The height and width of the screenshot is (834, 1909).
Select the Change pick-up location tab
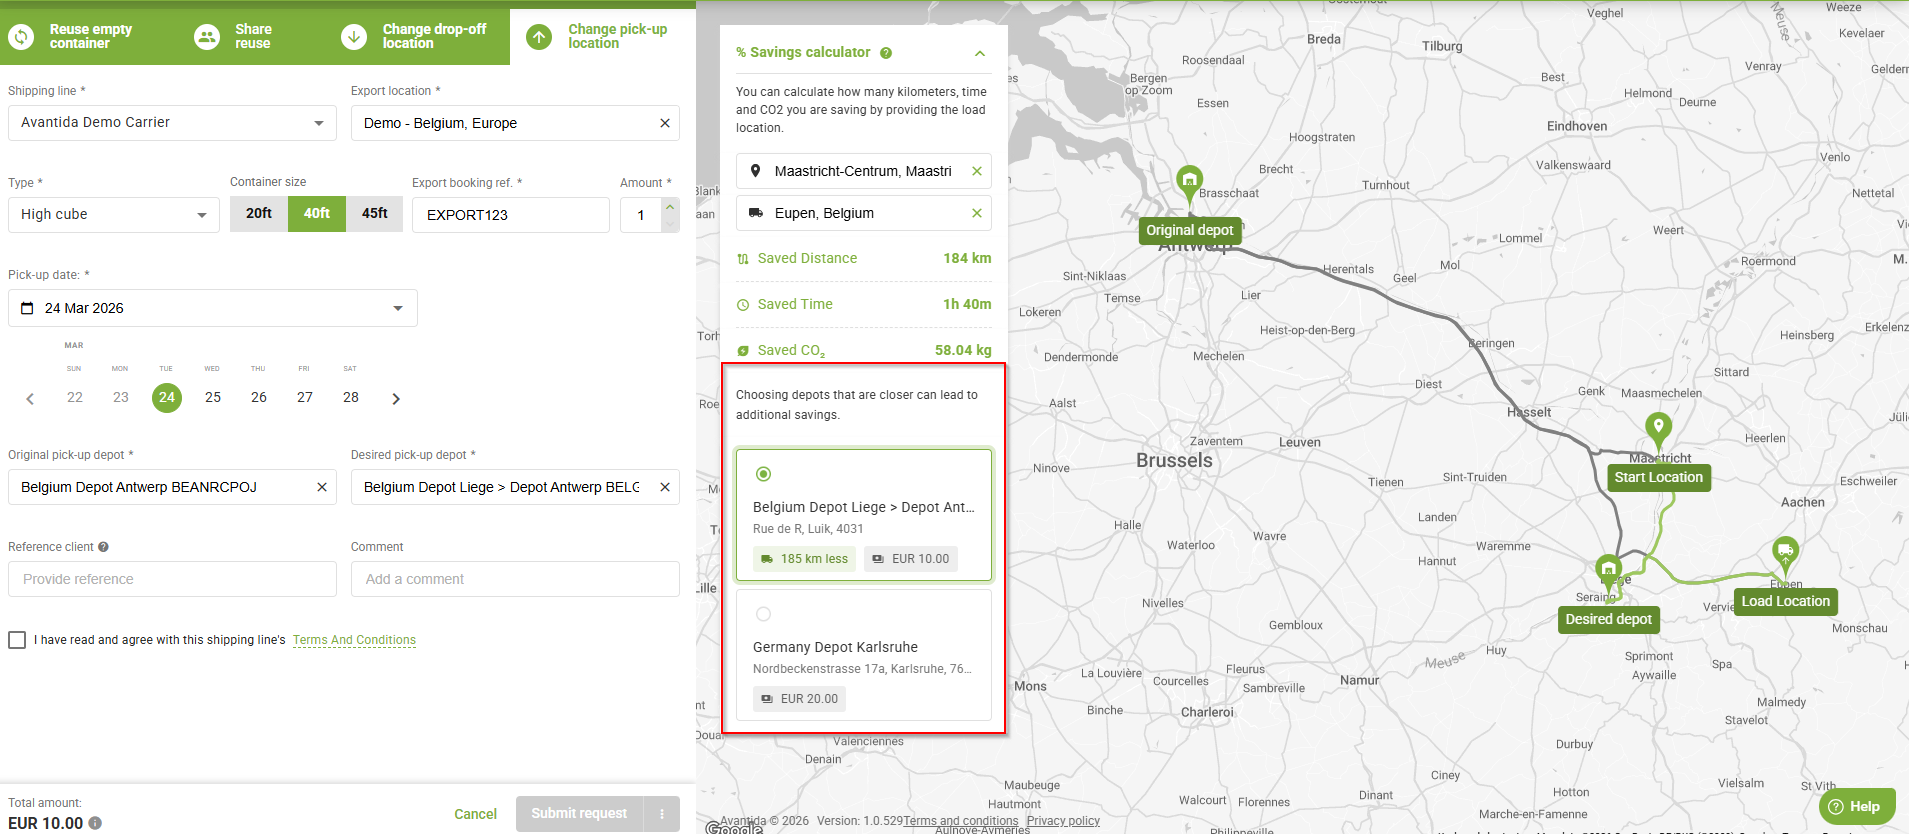(x=603, y=37)
